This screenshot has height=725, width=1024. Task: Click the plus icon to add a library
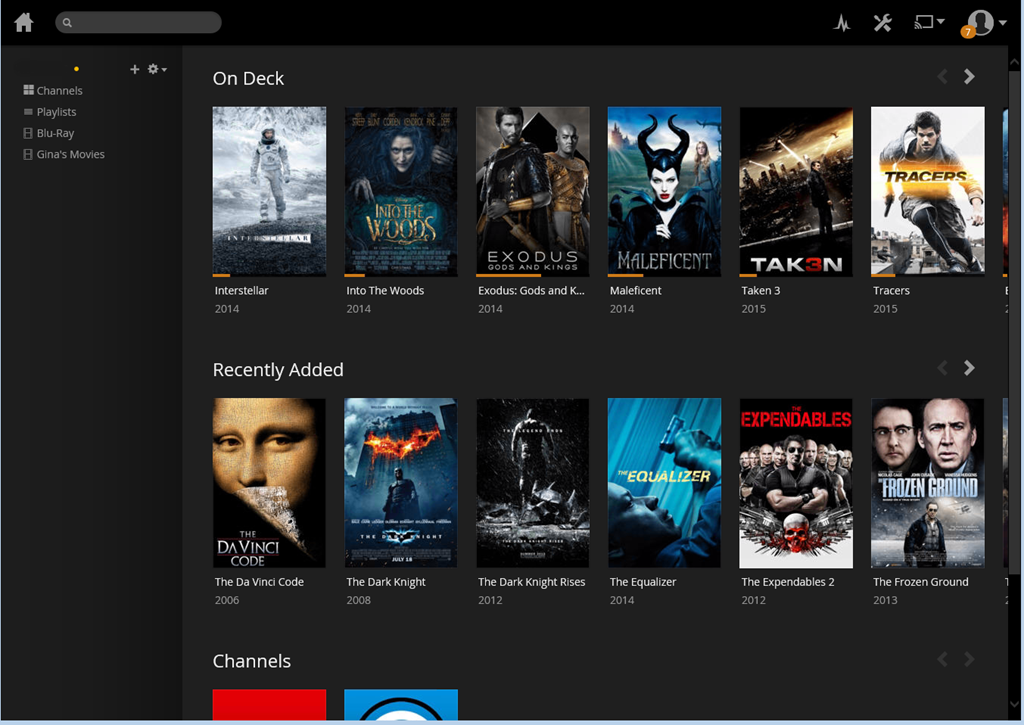(135, 69)
